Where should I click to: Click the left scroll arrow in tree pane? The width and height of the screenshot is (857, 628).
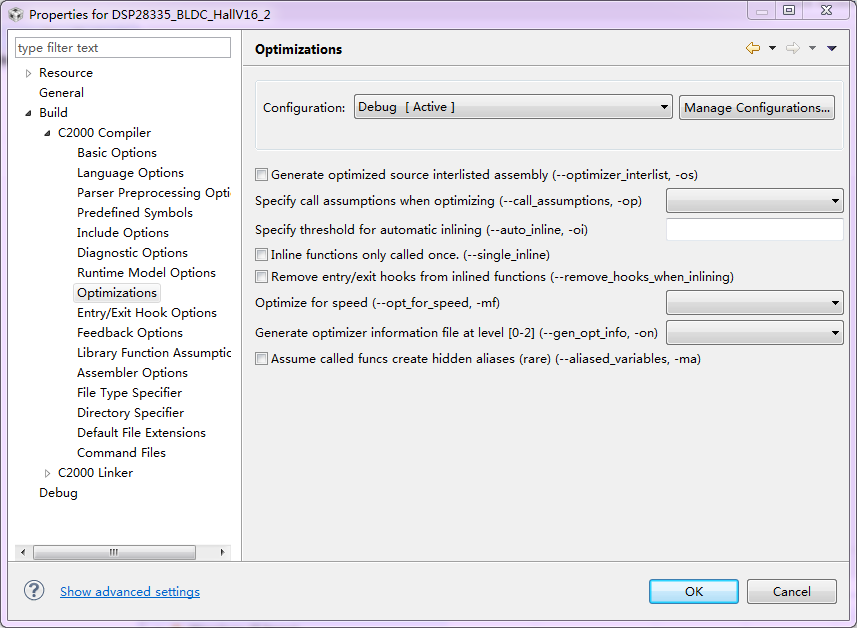(x=23, y=552)
